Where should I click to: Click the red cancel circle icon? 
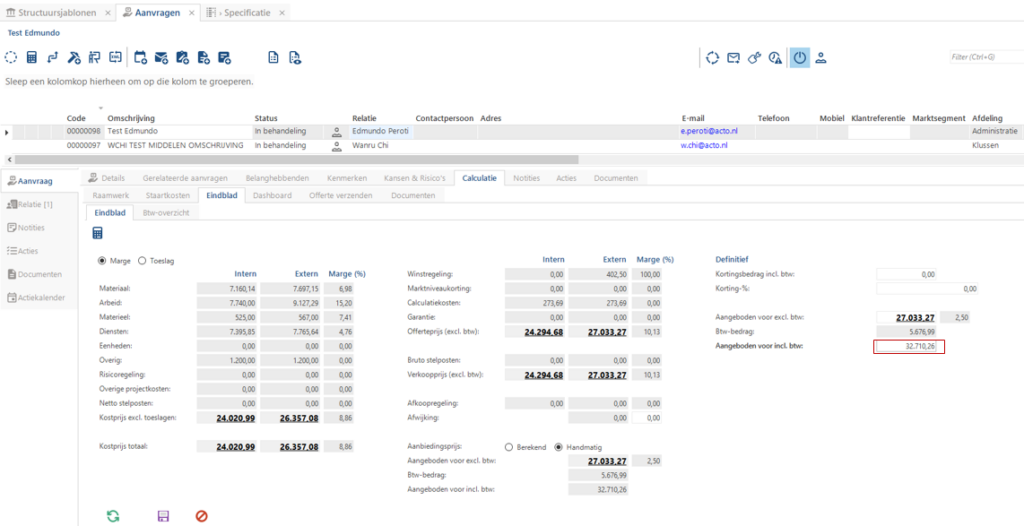[x=202, y=516]
